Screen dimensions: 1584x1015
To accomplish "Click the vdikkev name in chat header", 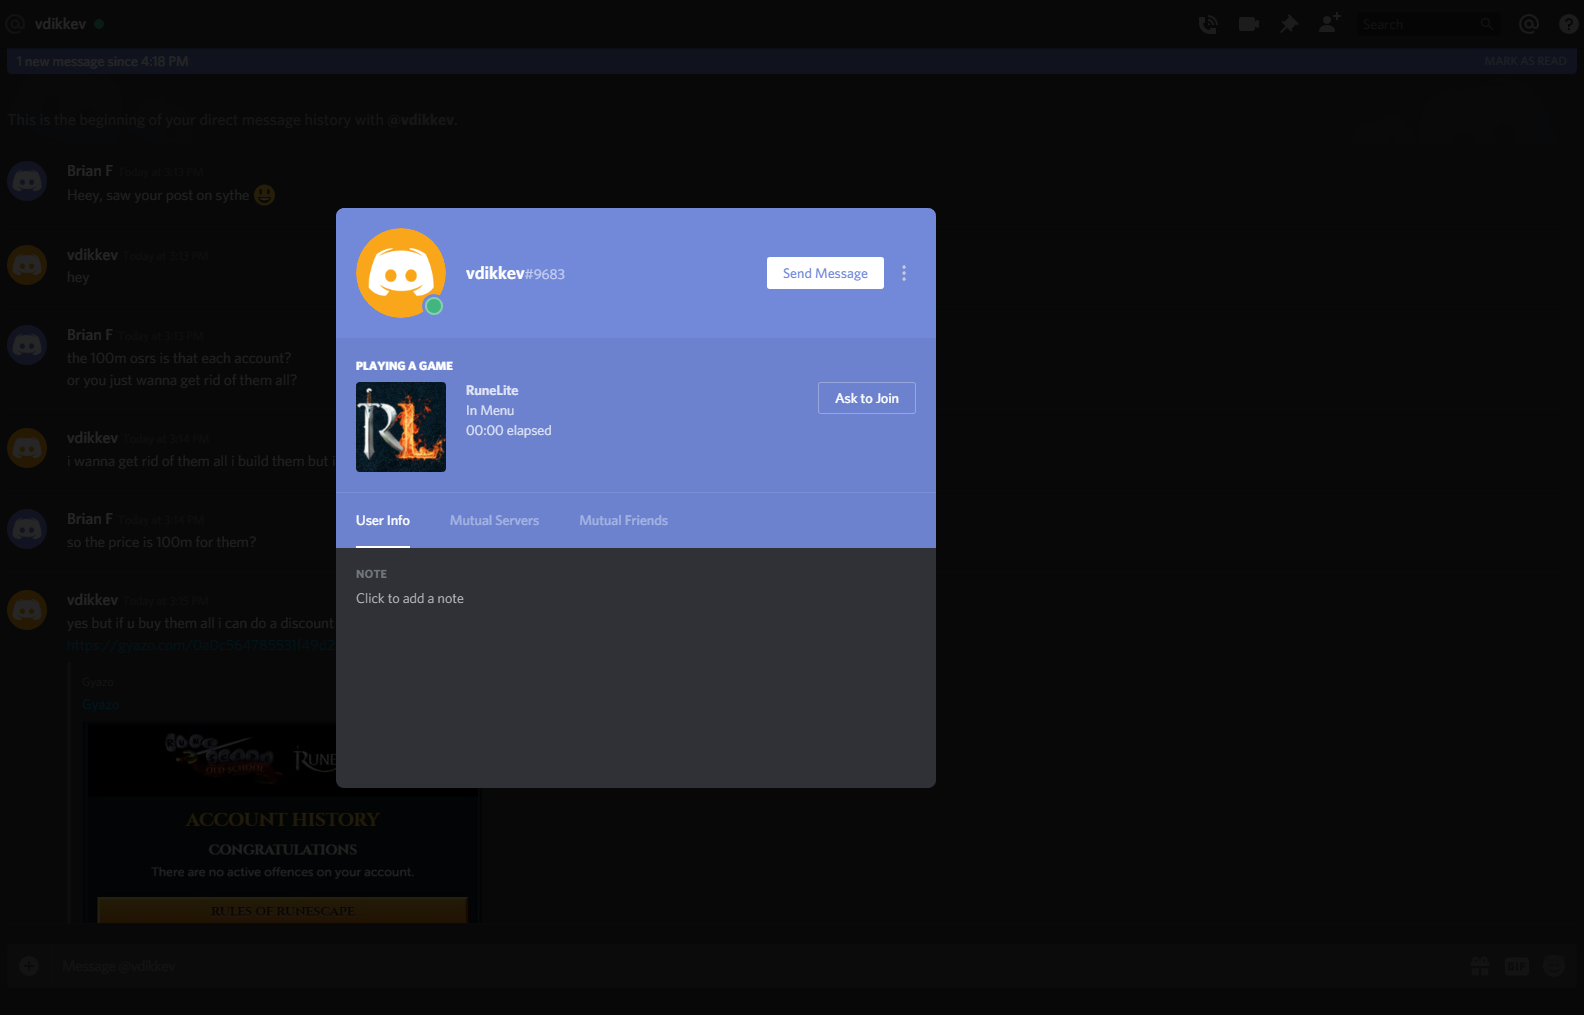I will (x=60, y=24).
